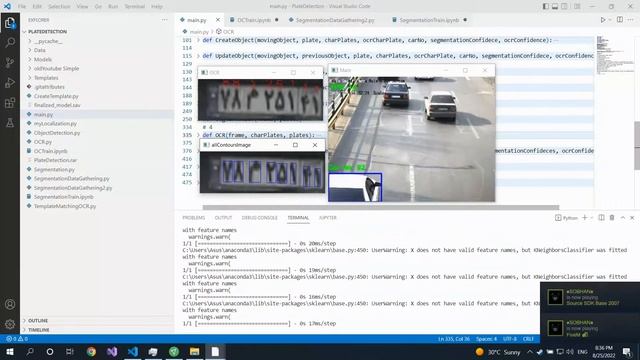This screenshot has width=640, height=360.
Task: Switch to the Problems panel tab
Action: pyautogui.click(x=193, y=218)
